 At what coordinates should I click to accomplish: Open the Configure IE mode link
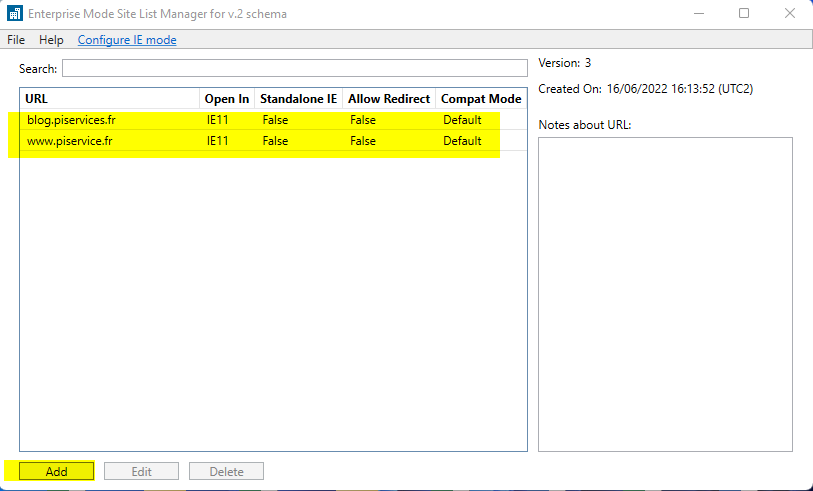(127, 40)
